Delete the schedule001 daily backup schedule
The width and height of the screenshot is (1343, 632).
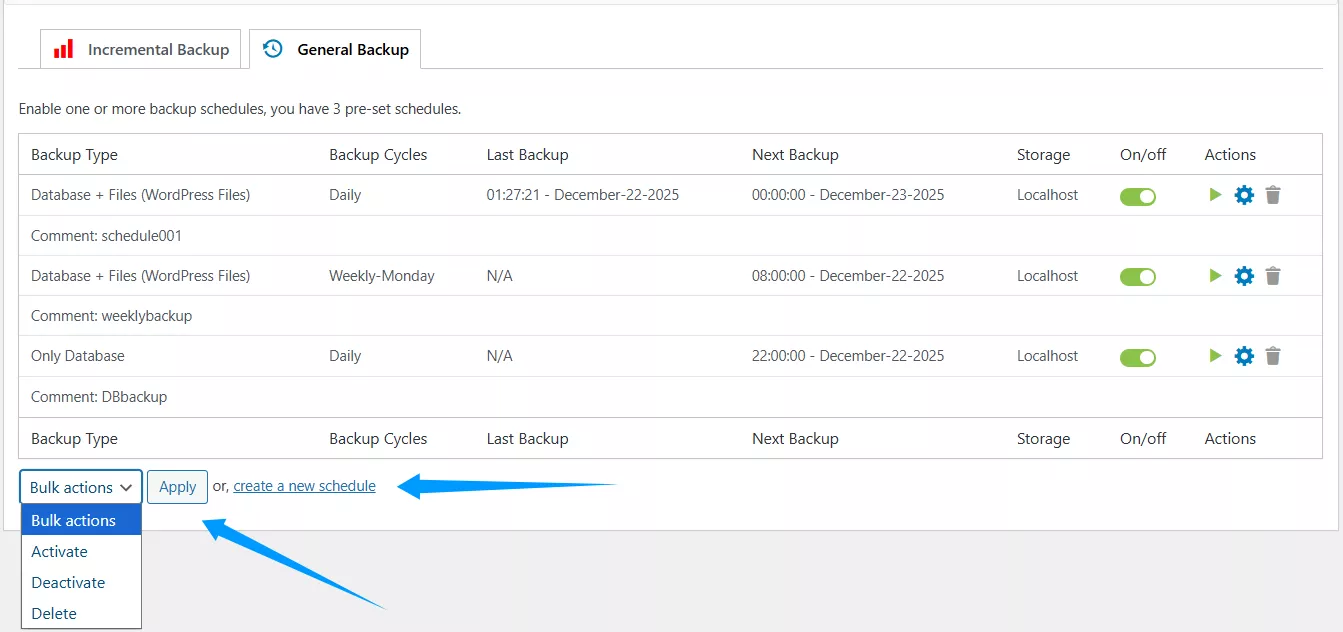coord(1272,195)
